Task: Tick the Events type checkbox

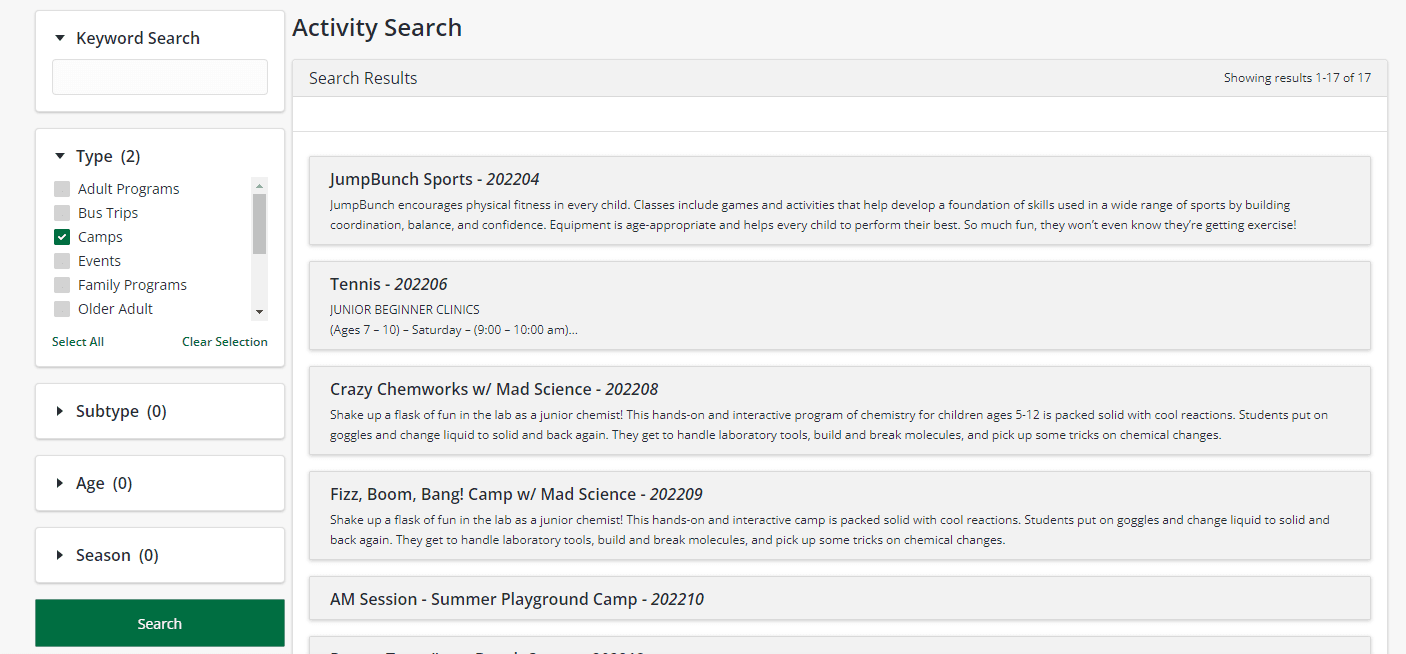Action: [62, 261]
